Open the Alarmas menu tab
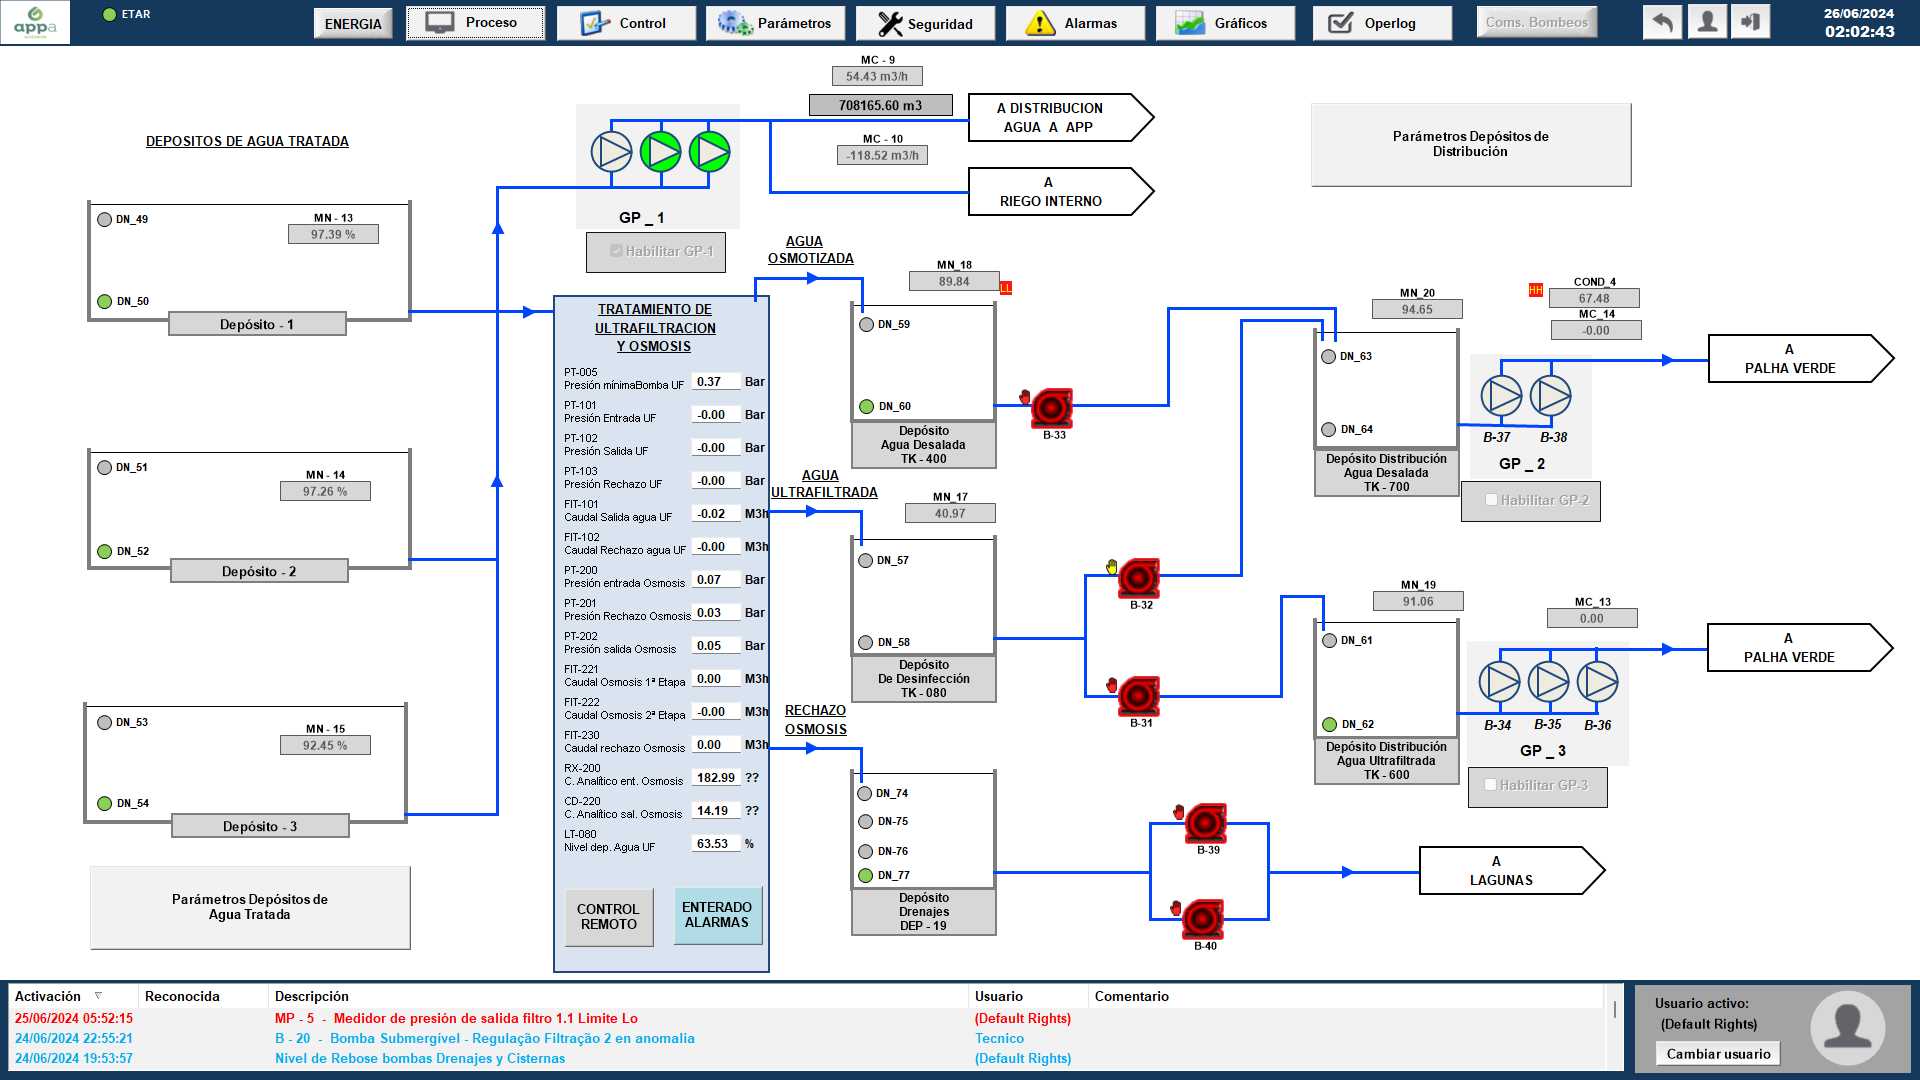The width and height of the screenshot is (1920, 1080). (1075, 23)
